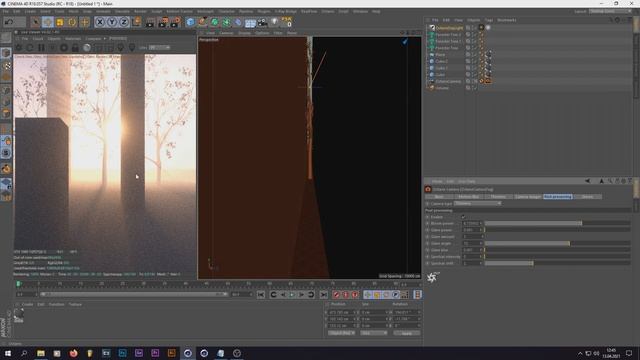
Task: Click the lock resolution icon in Live Viewer
Action: click(x=75, y=48)
